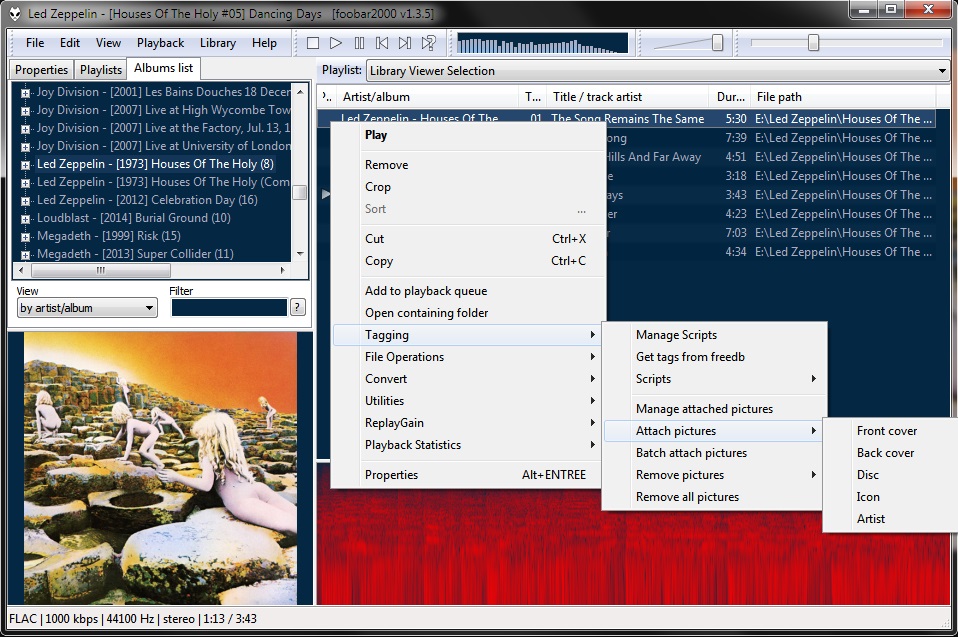Click the Houses Of The Holy album cover

point(161,468)
